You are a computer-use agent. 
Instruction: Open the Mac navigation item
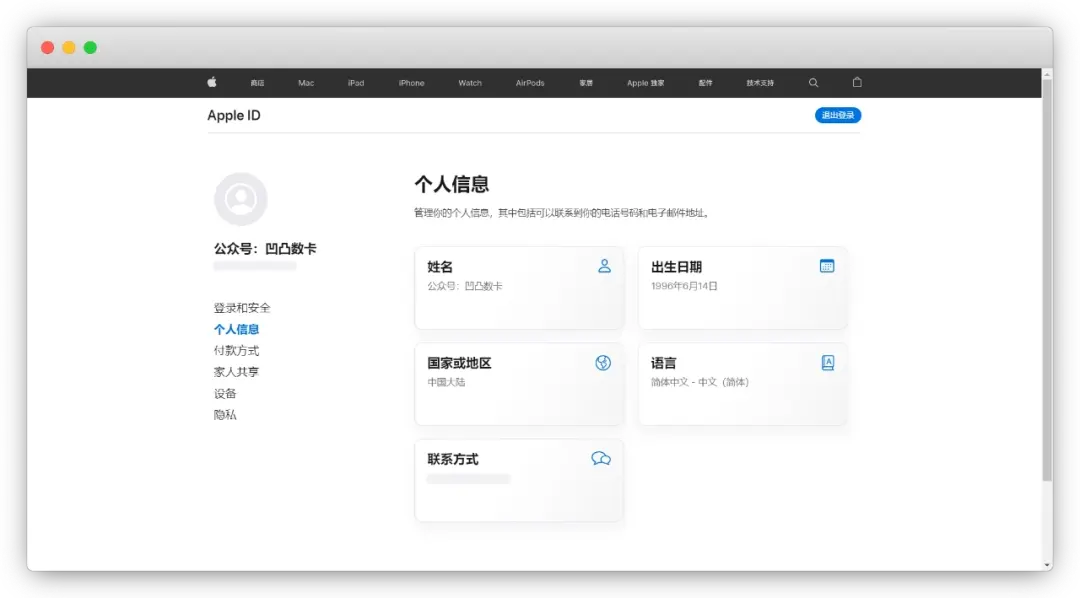(306, 83)
